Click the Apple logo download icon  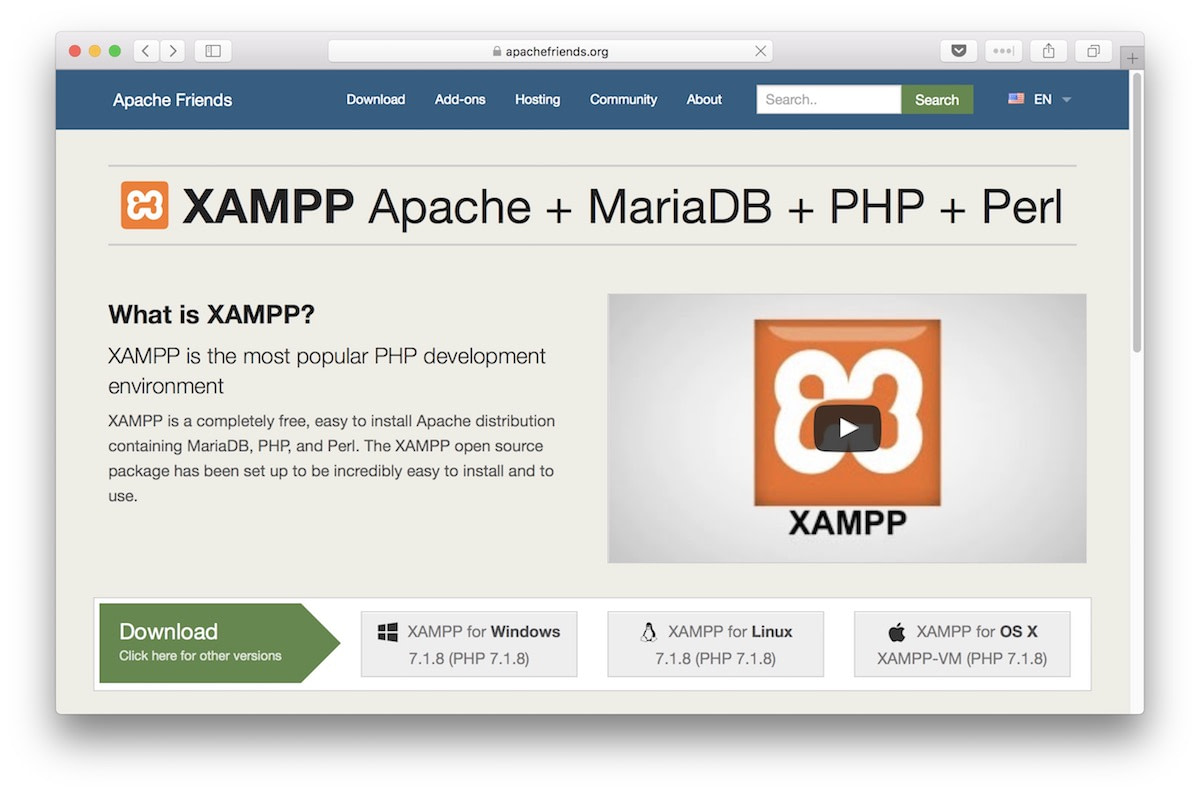point(896,632)
